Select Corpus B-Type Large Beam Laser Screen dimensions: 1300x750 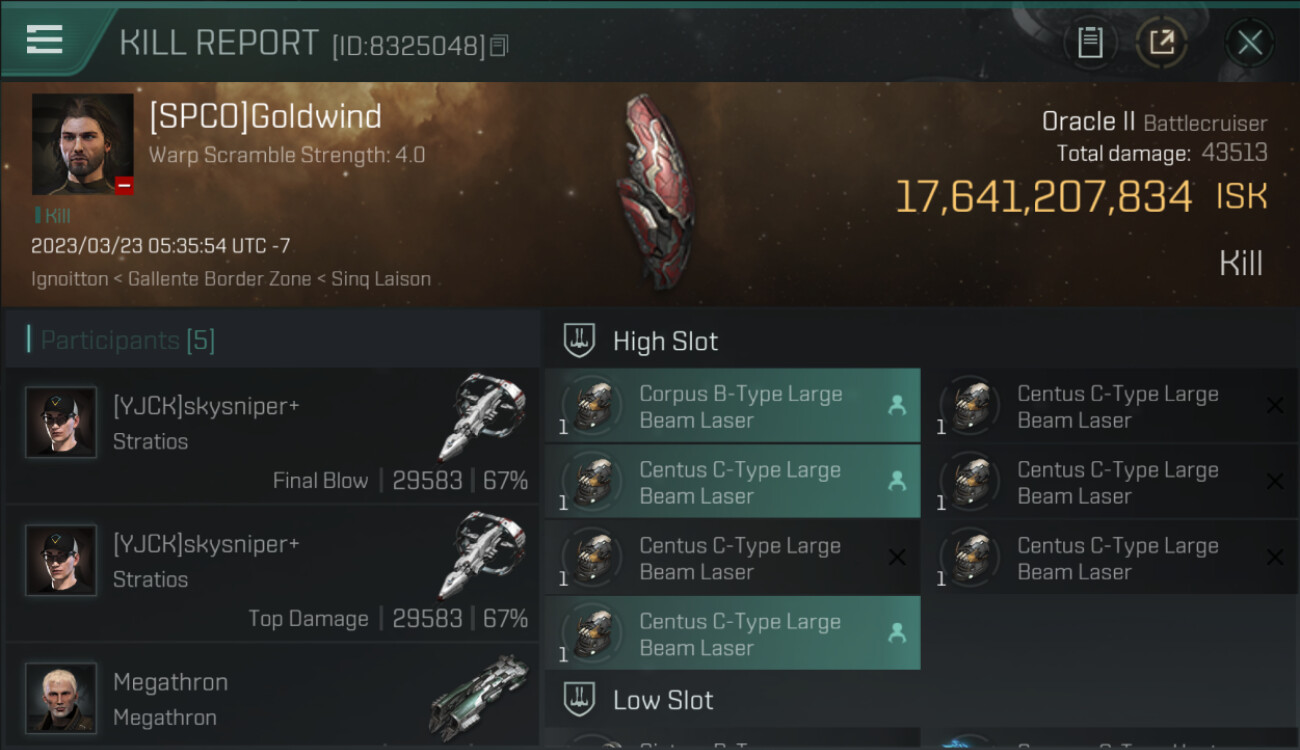[733, 406]
